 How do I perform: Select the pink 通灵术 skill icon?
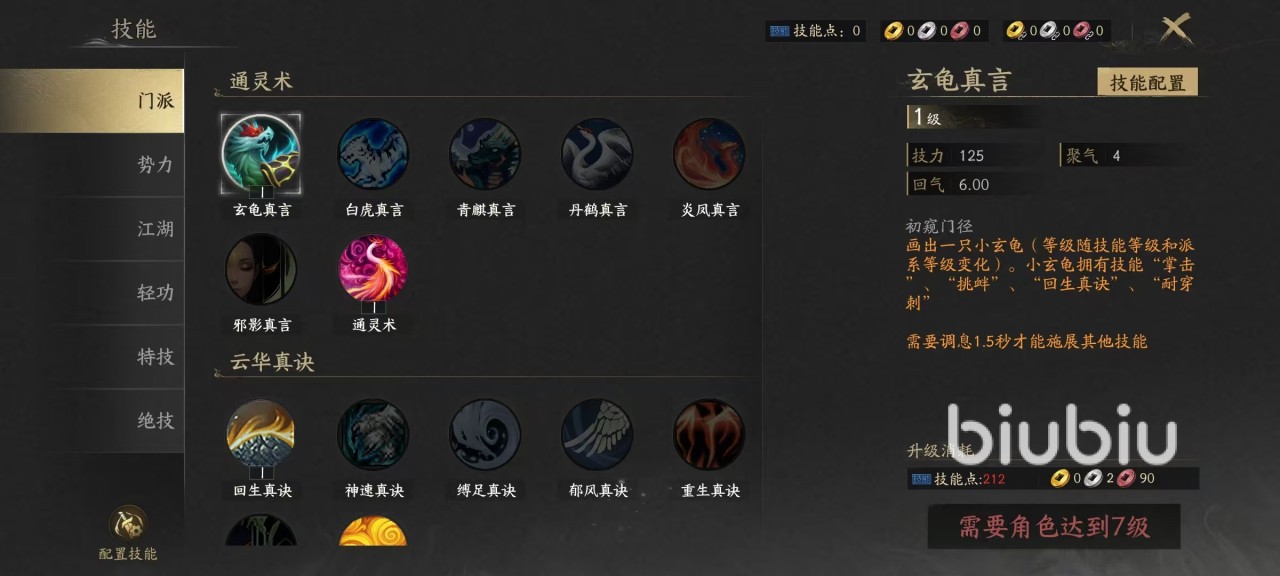(373, 269)
